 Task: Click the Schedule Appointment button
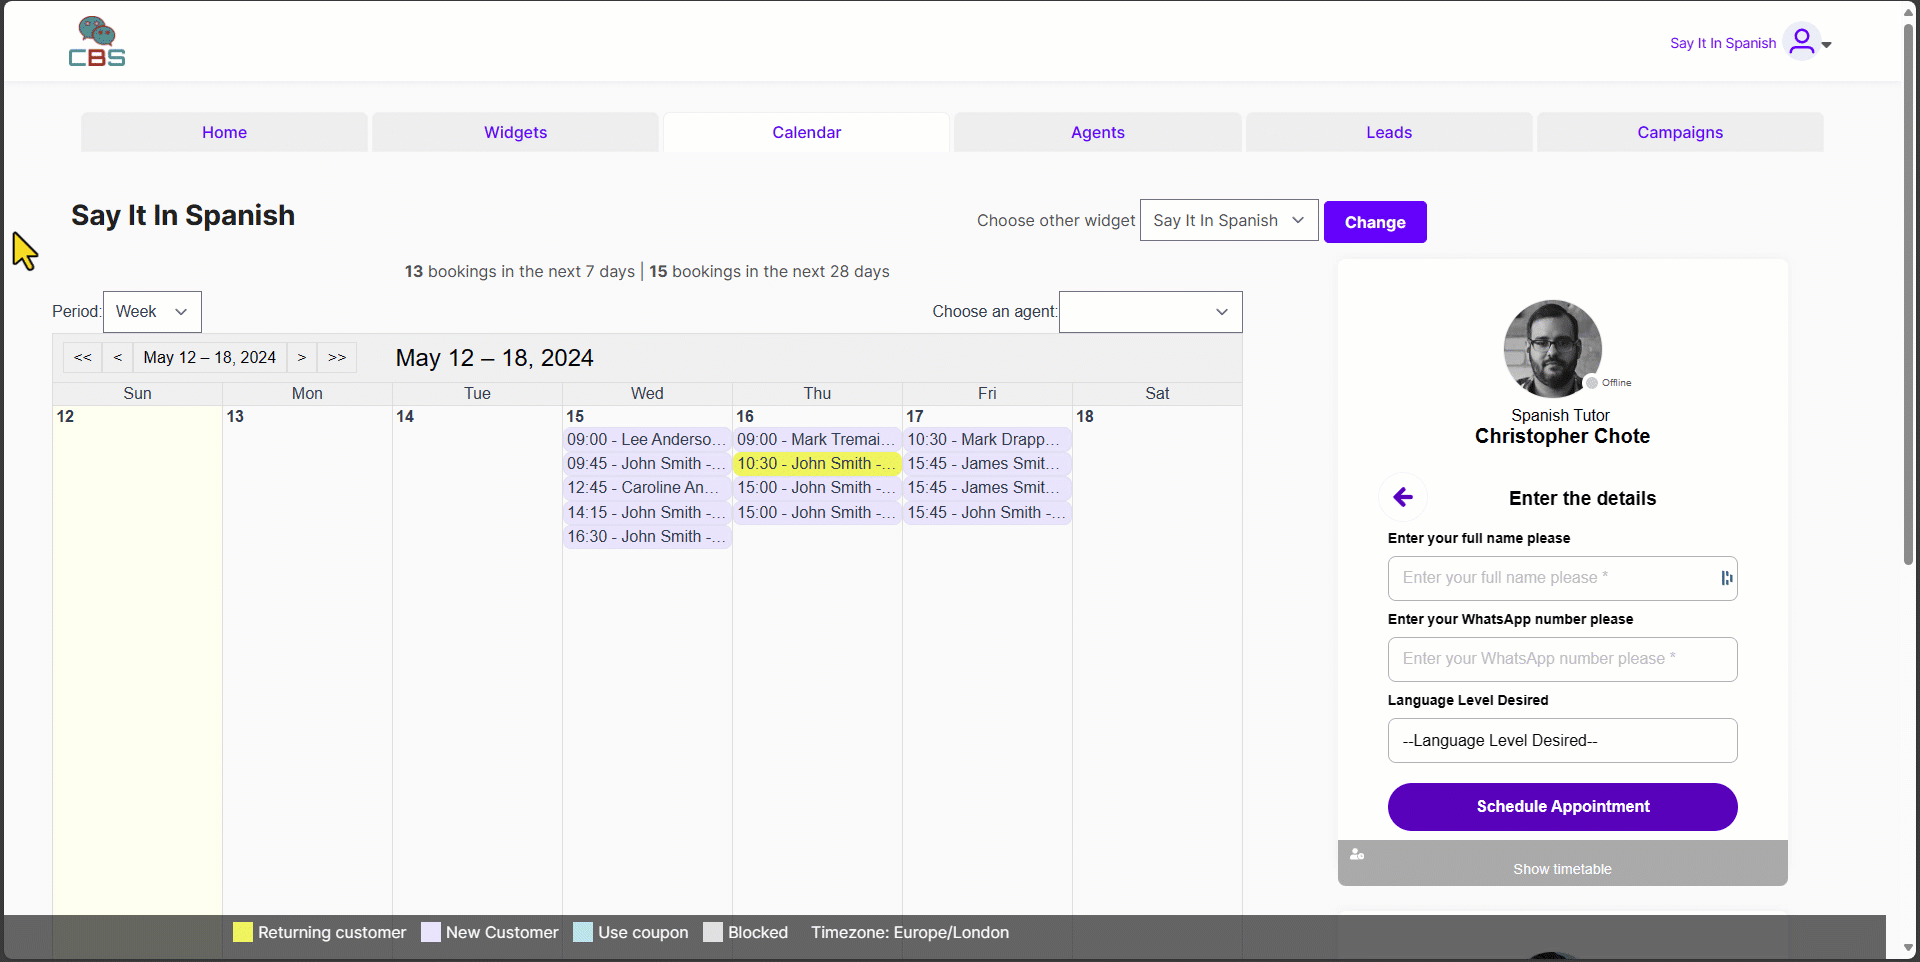(x=1562, y=806)
